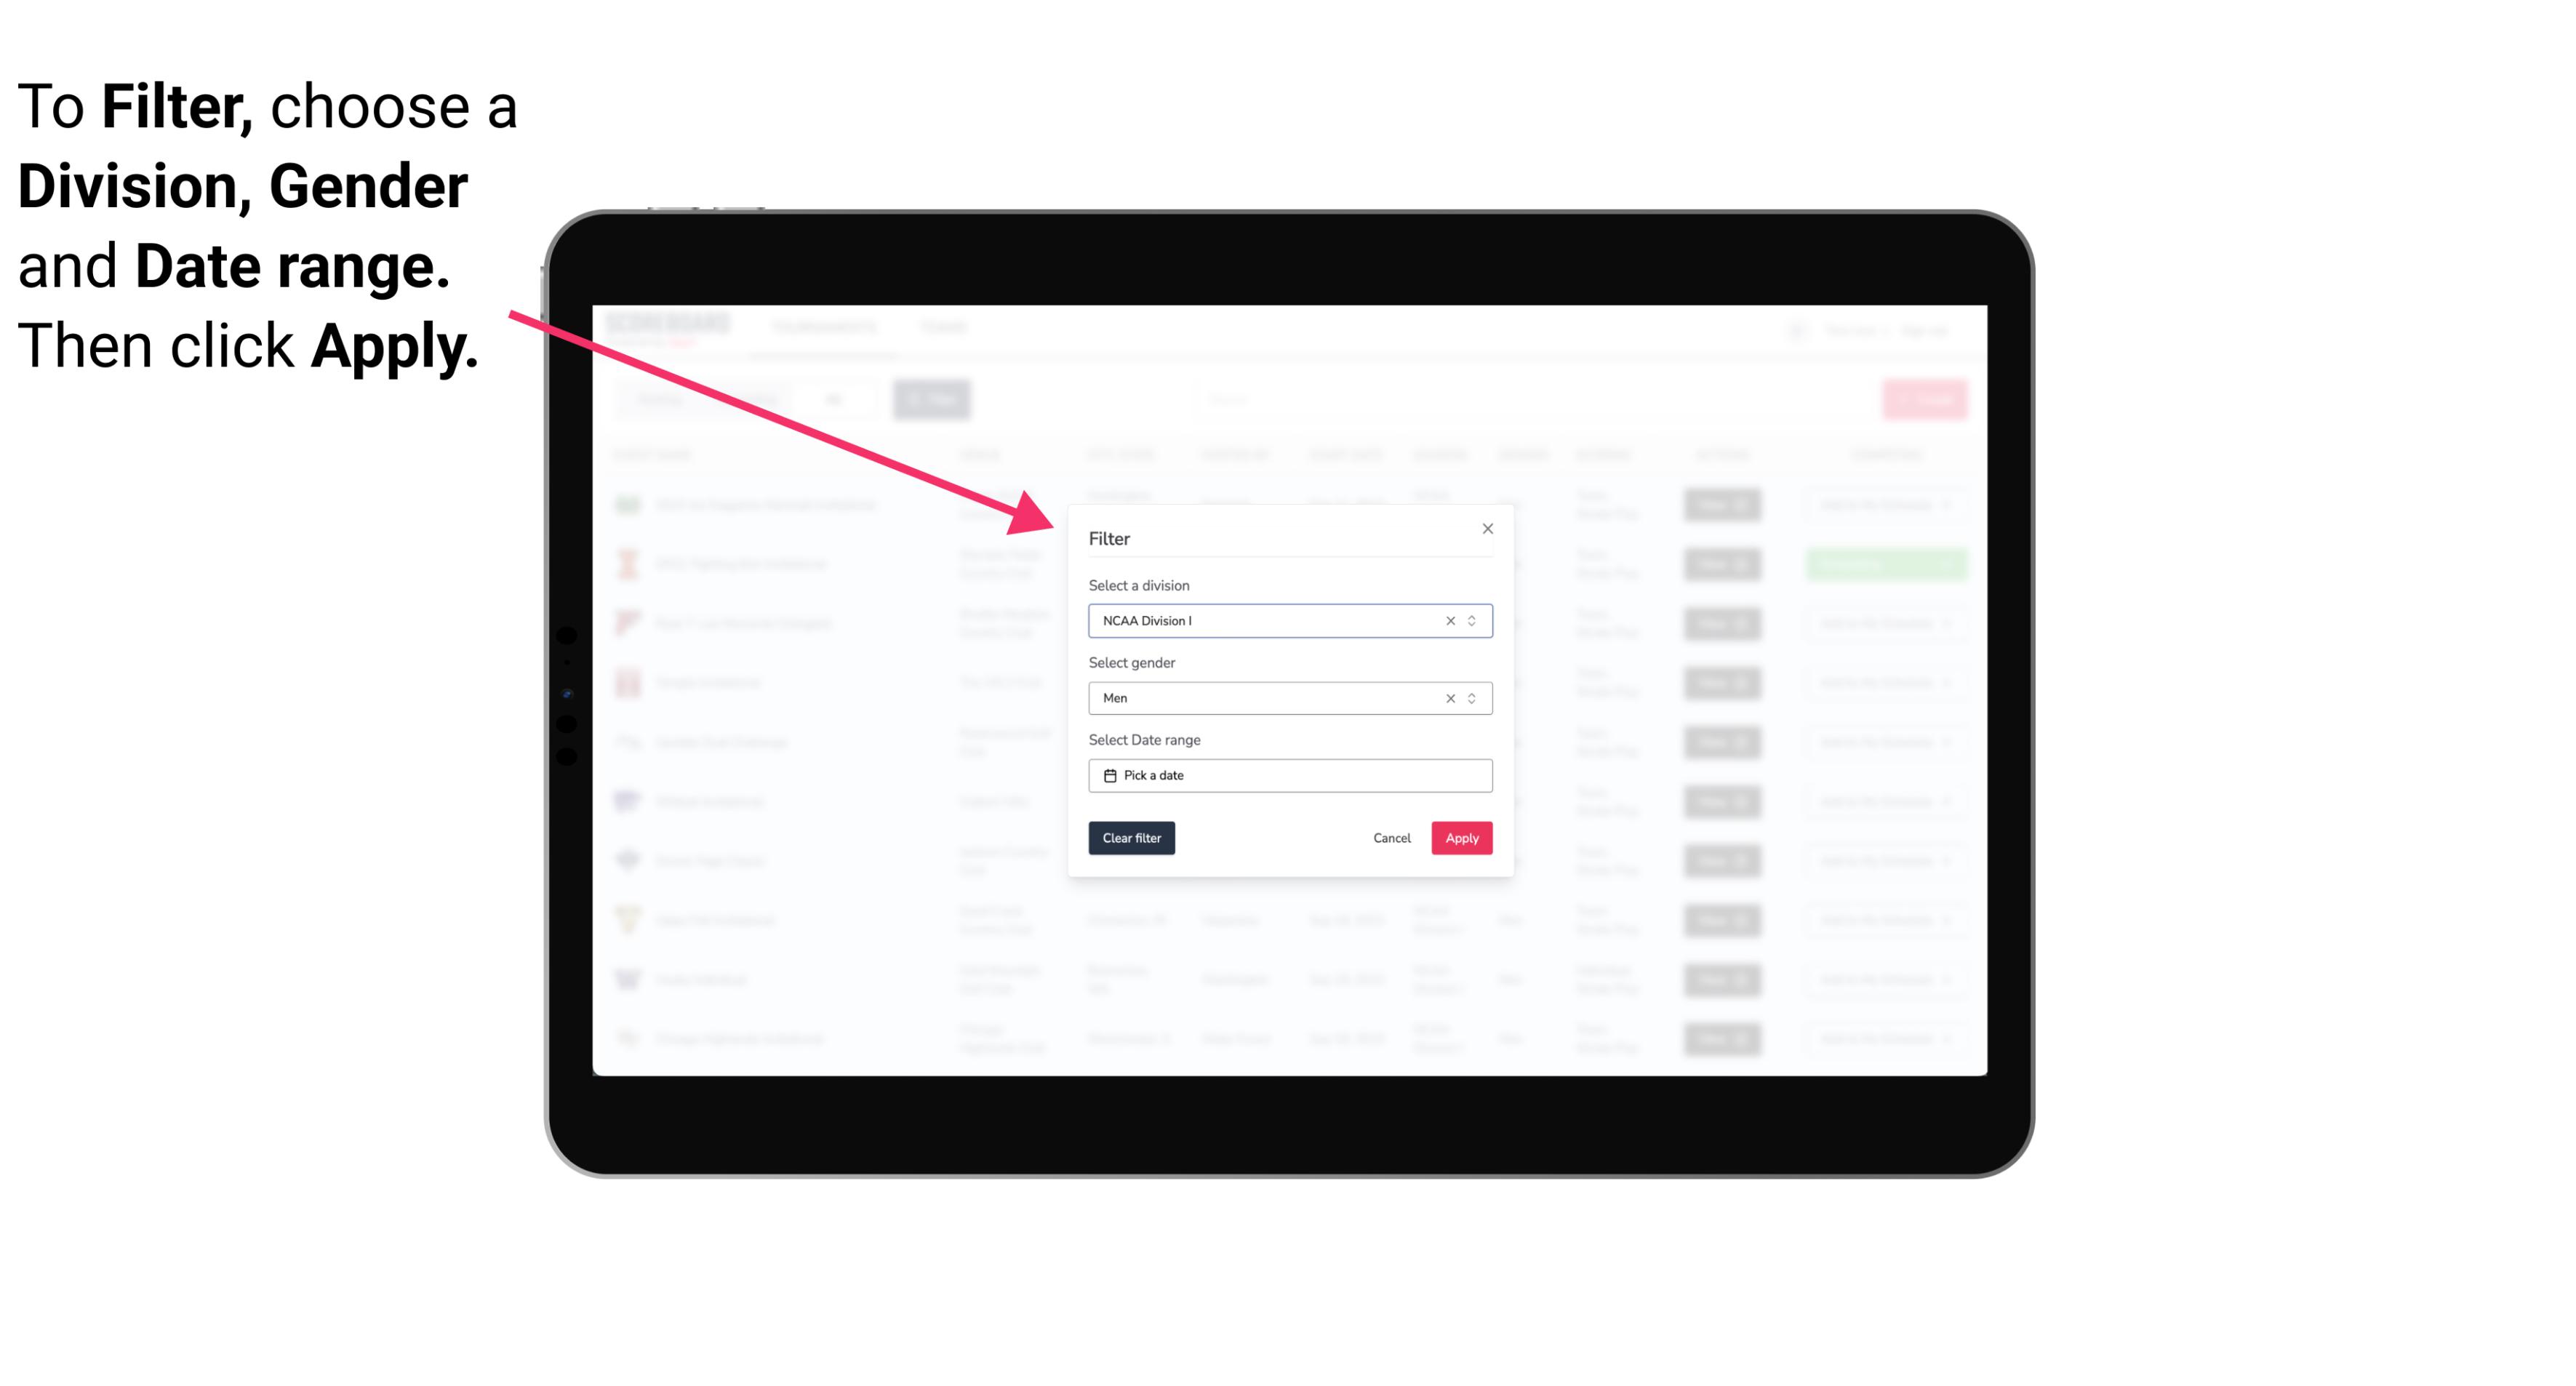Click the dark Clear filter button
This screenshot has width=2576, height=1386.
[x=1130, y=838]
